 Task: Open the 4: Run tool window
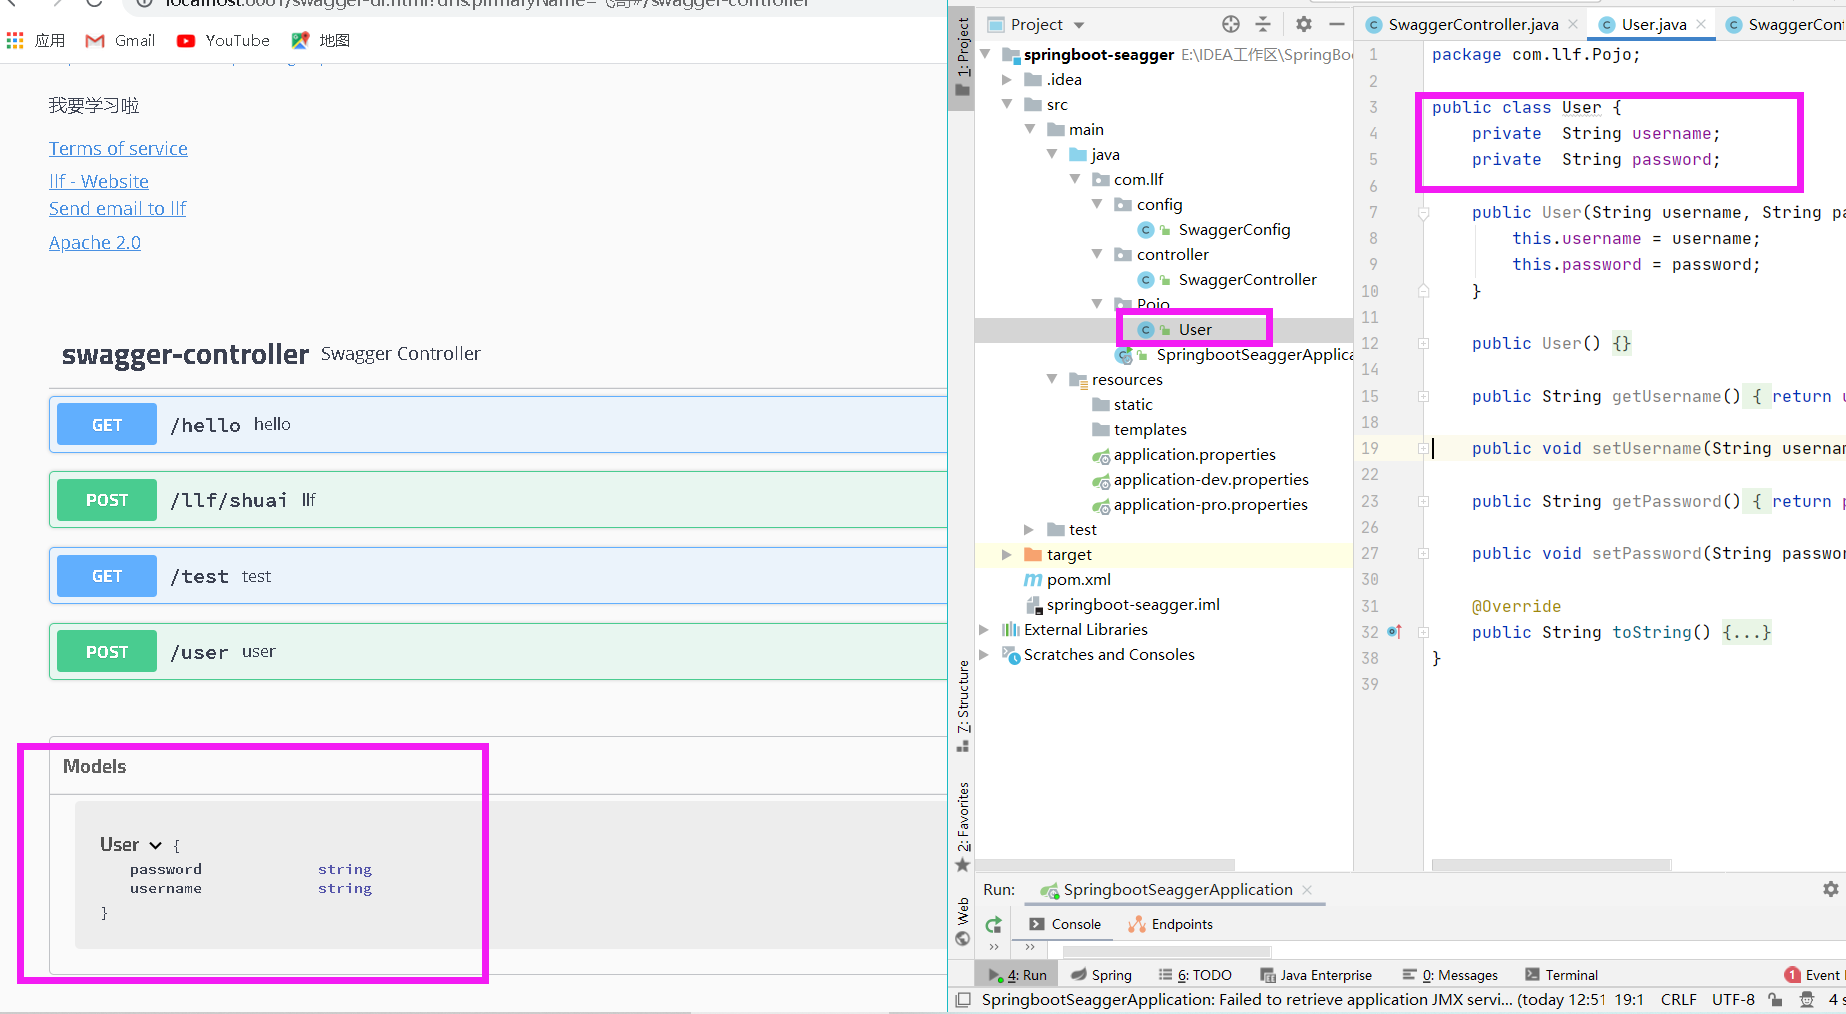1018,975
